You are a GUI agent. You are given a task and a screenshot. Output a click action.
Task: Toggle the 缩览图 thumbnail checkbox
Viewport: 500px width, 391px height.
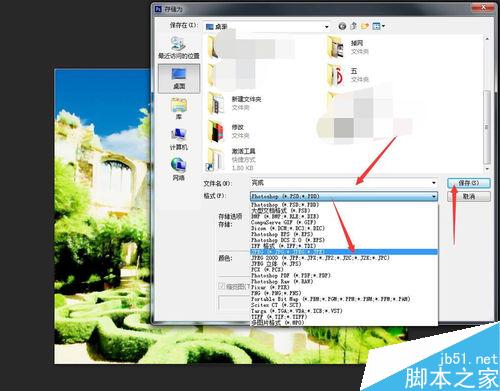(x=222, y=286)
